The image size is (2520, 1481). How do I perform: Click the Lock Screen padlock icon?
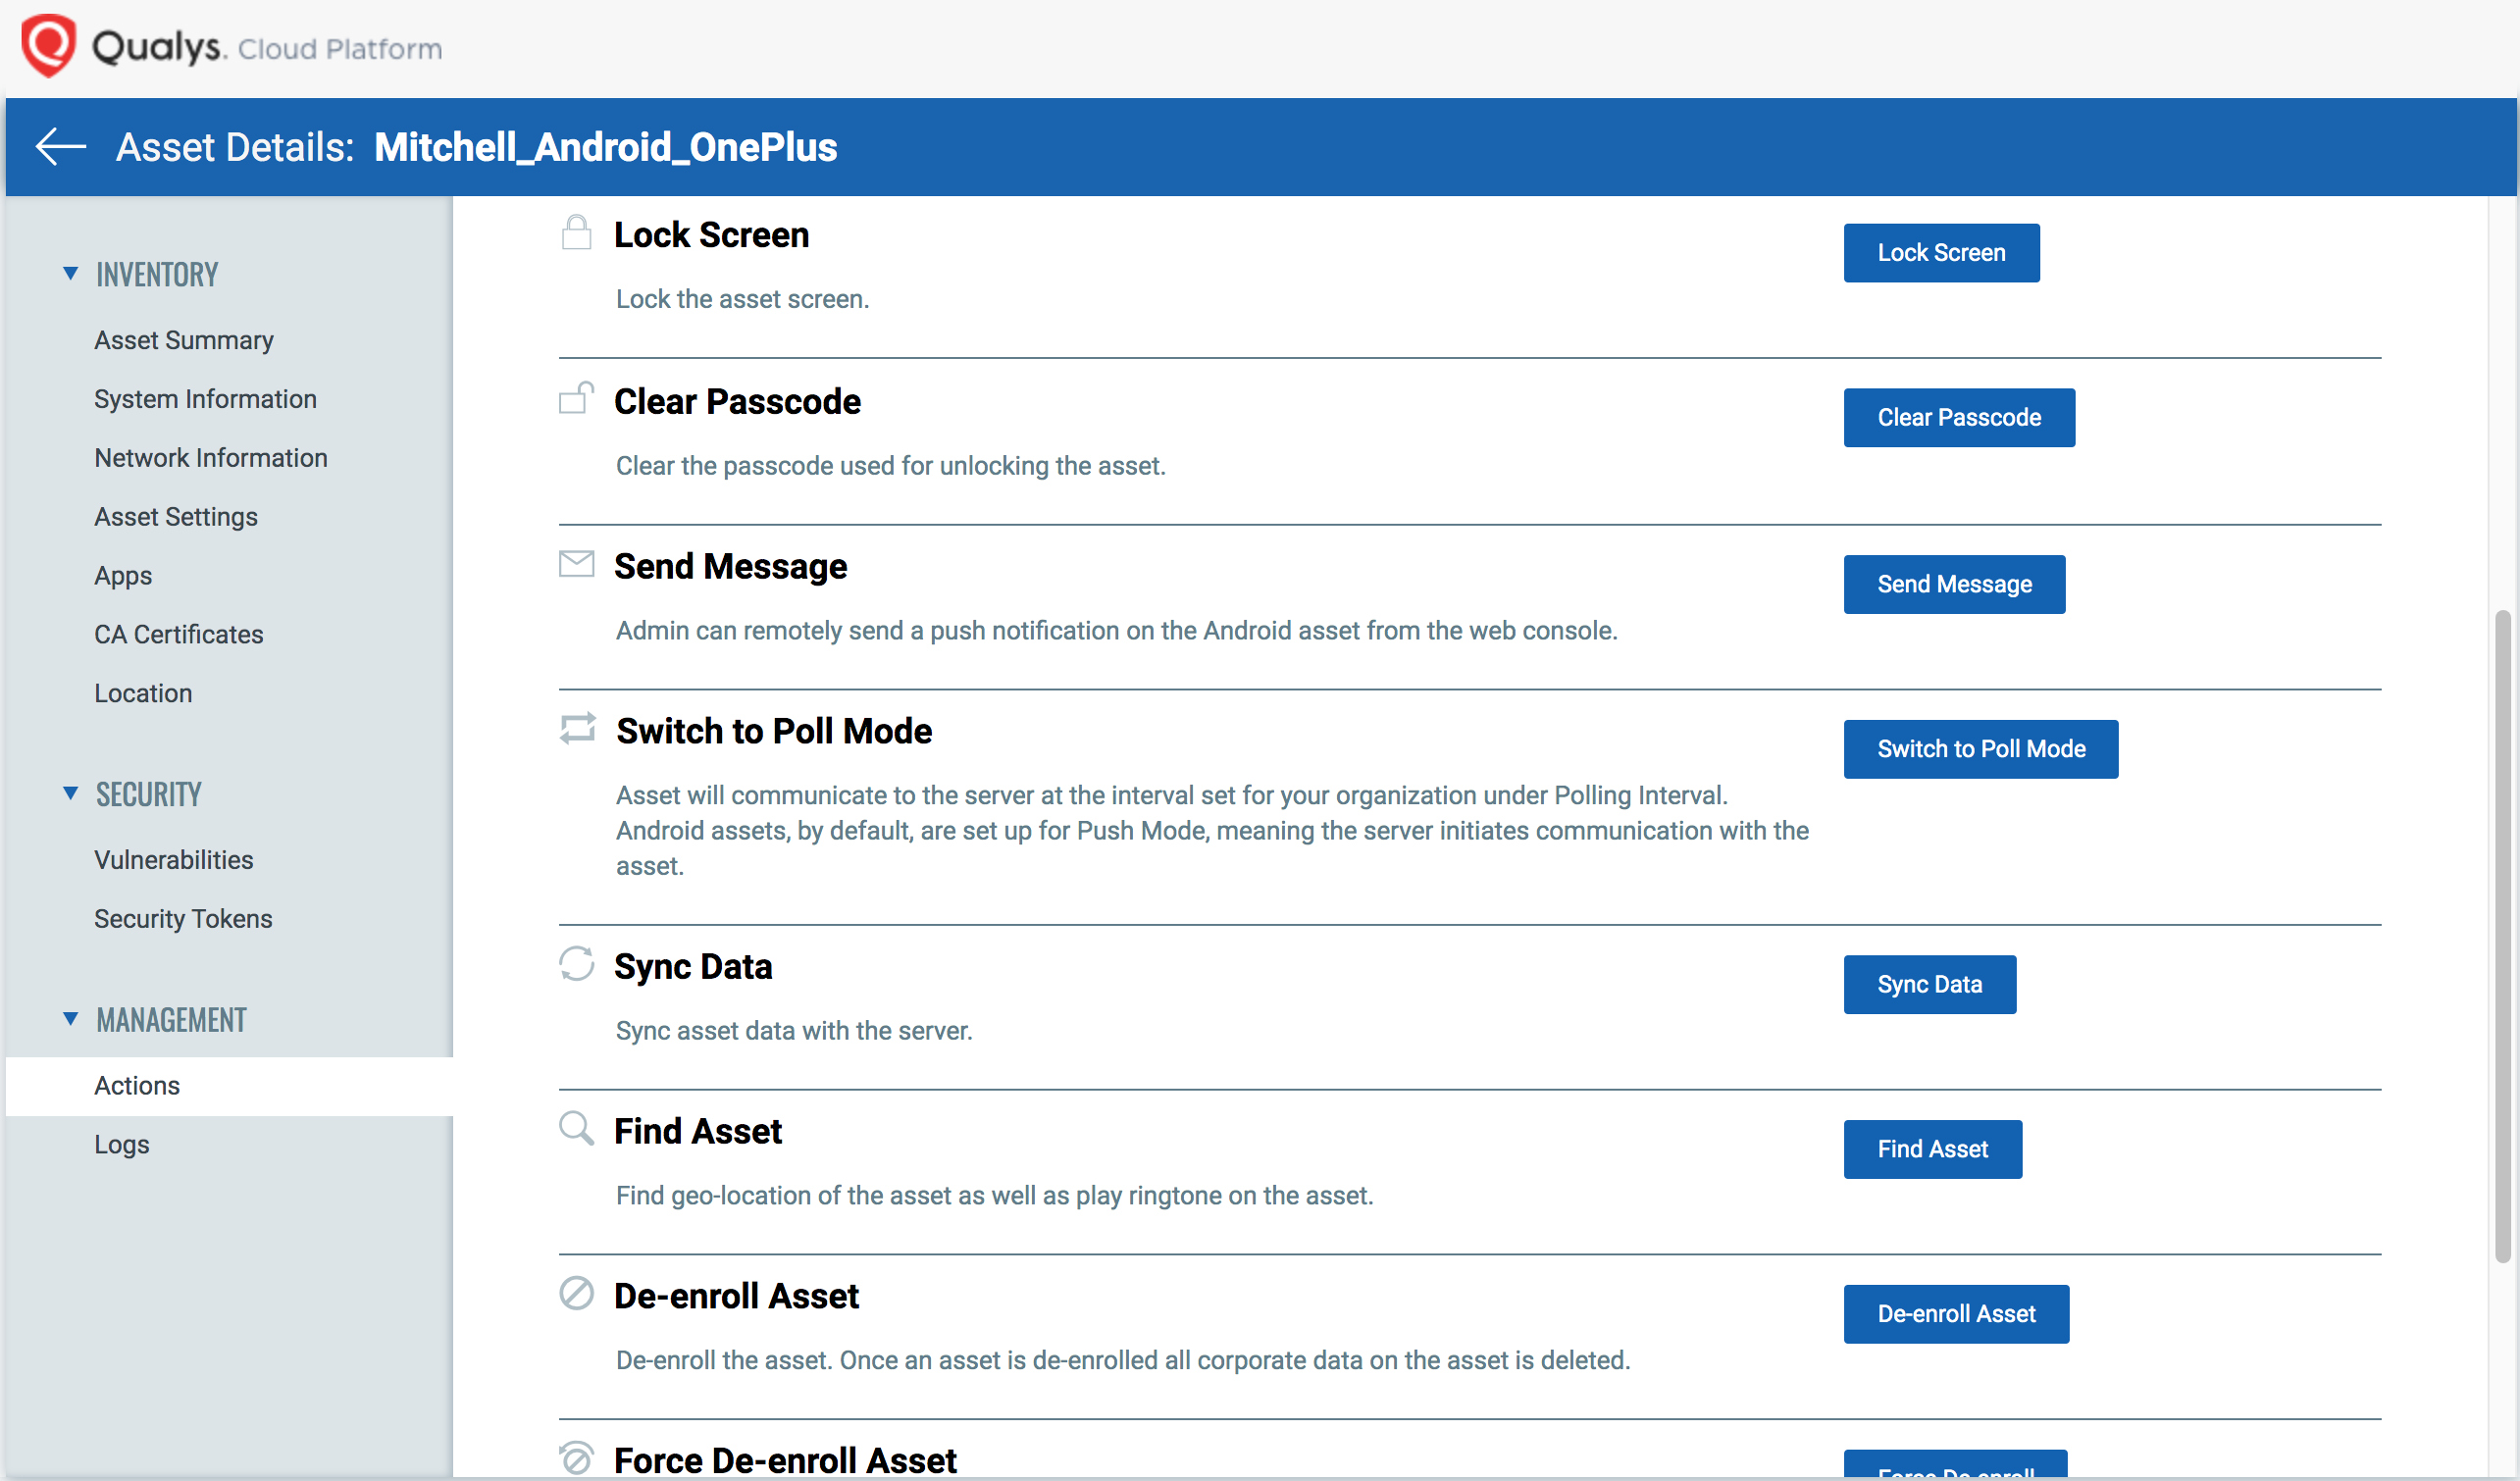(576, 232)
